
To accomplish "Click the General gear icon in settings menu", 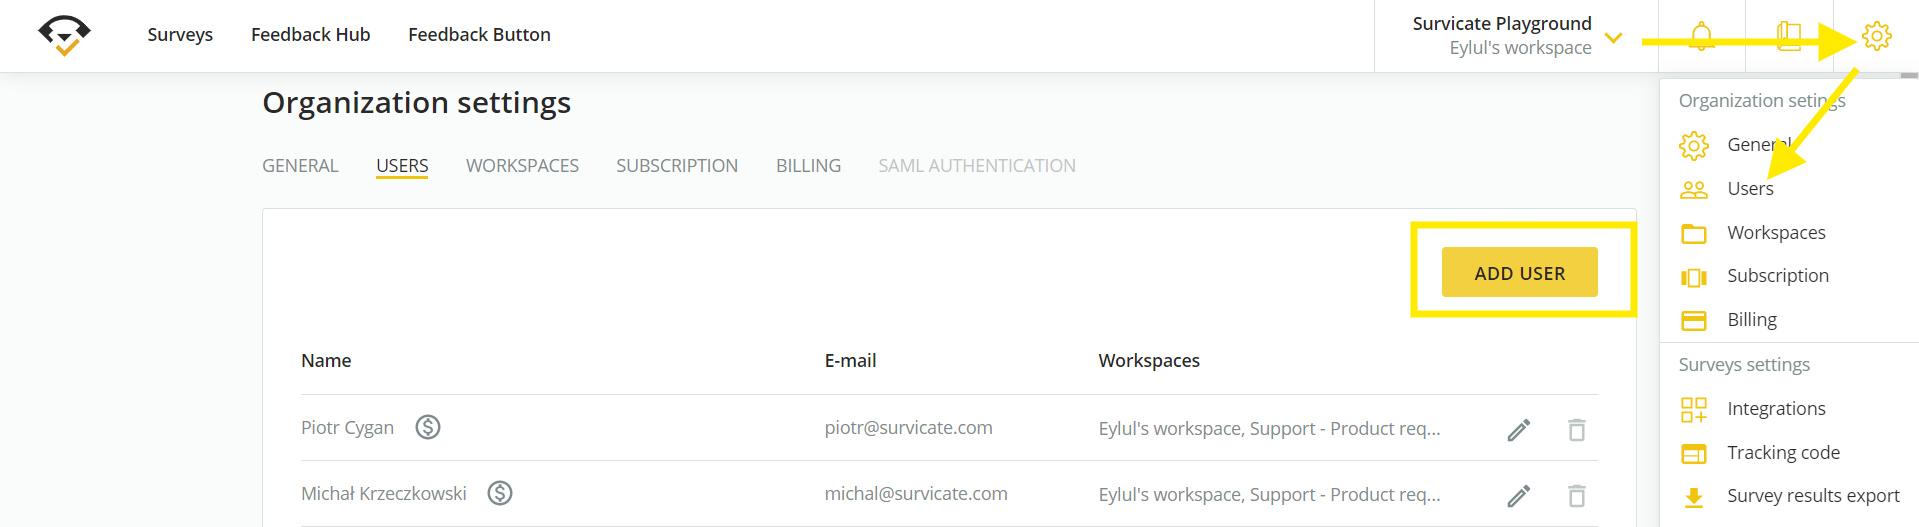I will pos(1694,145).
